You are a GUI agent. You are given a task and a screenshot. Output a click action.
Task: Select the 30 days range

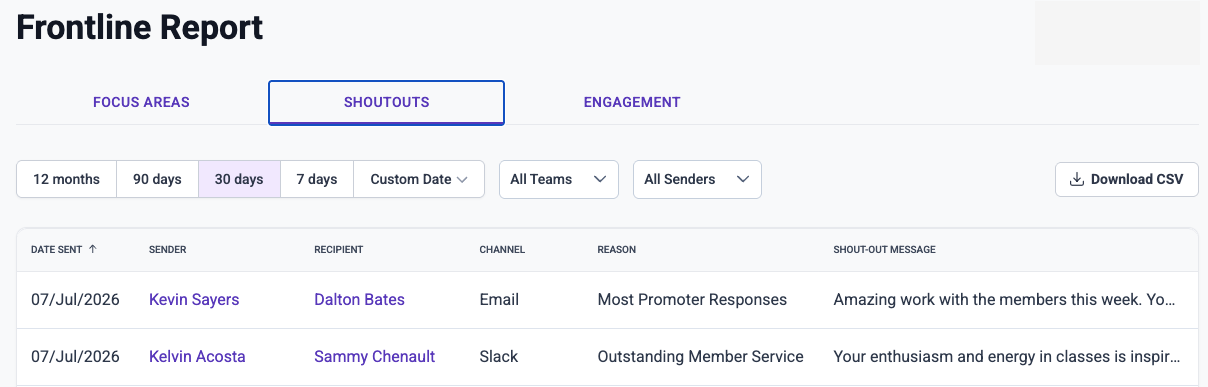239,179
